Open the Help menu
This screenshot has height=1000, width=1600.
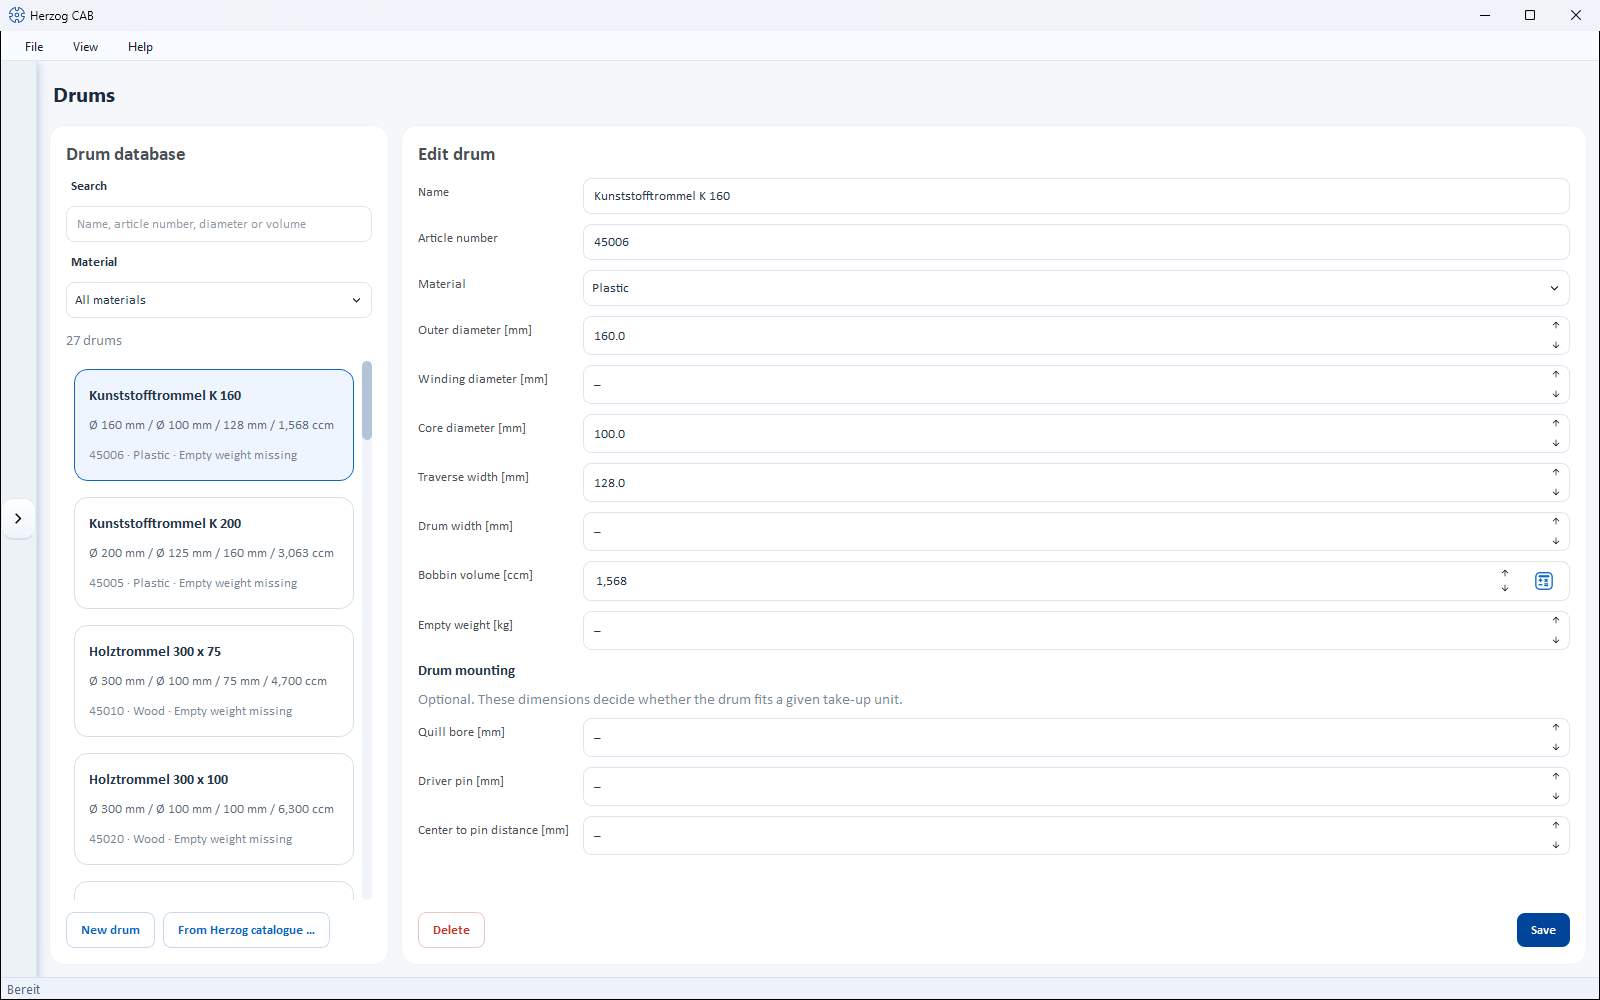pyautogui.click(x=140, y=47)
